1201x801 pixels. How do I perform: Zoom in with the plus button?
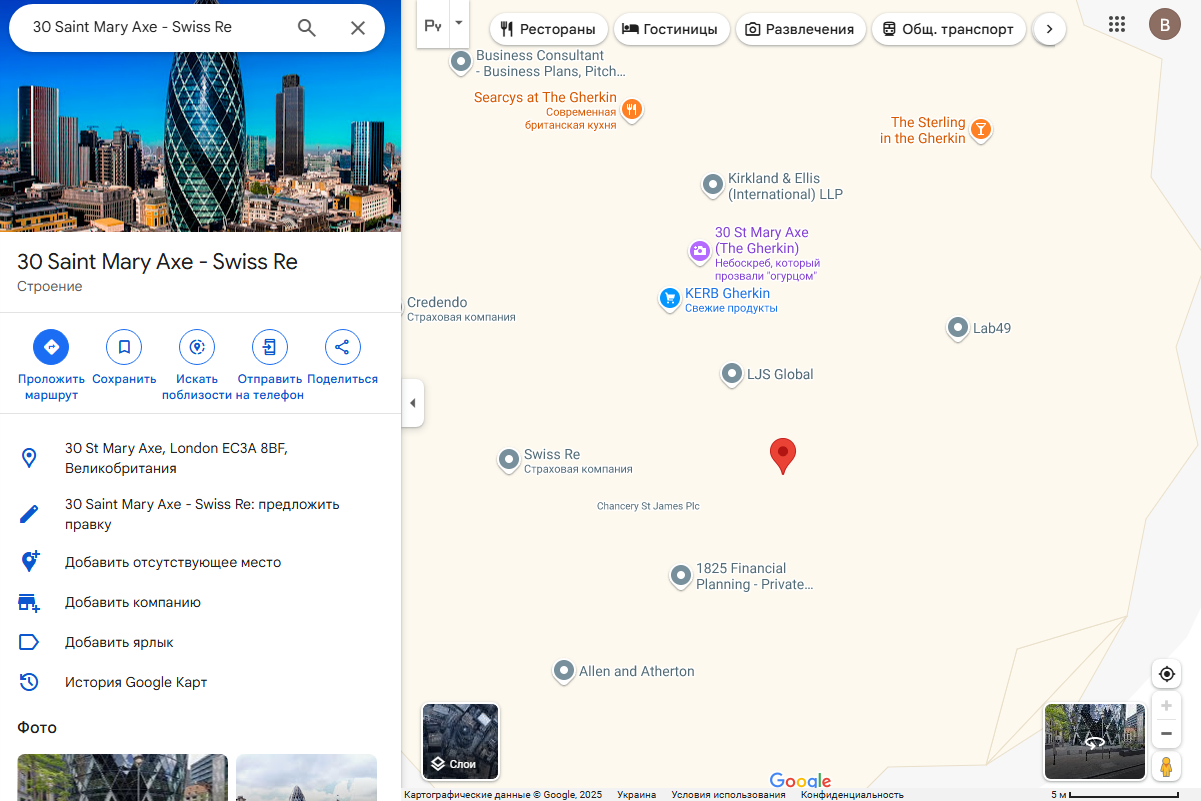pos(1166,706)
